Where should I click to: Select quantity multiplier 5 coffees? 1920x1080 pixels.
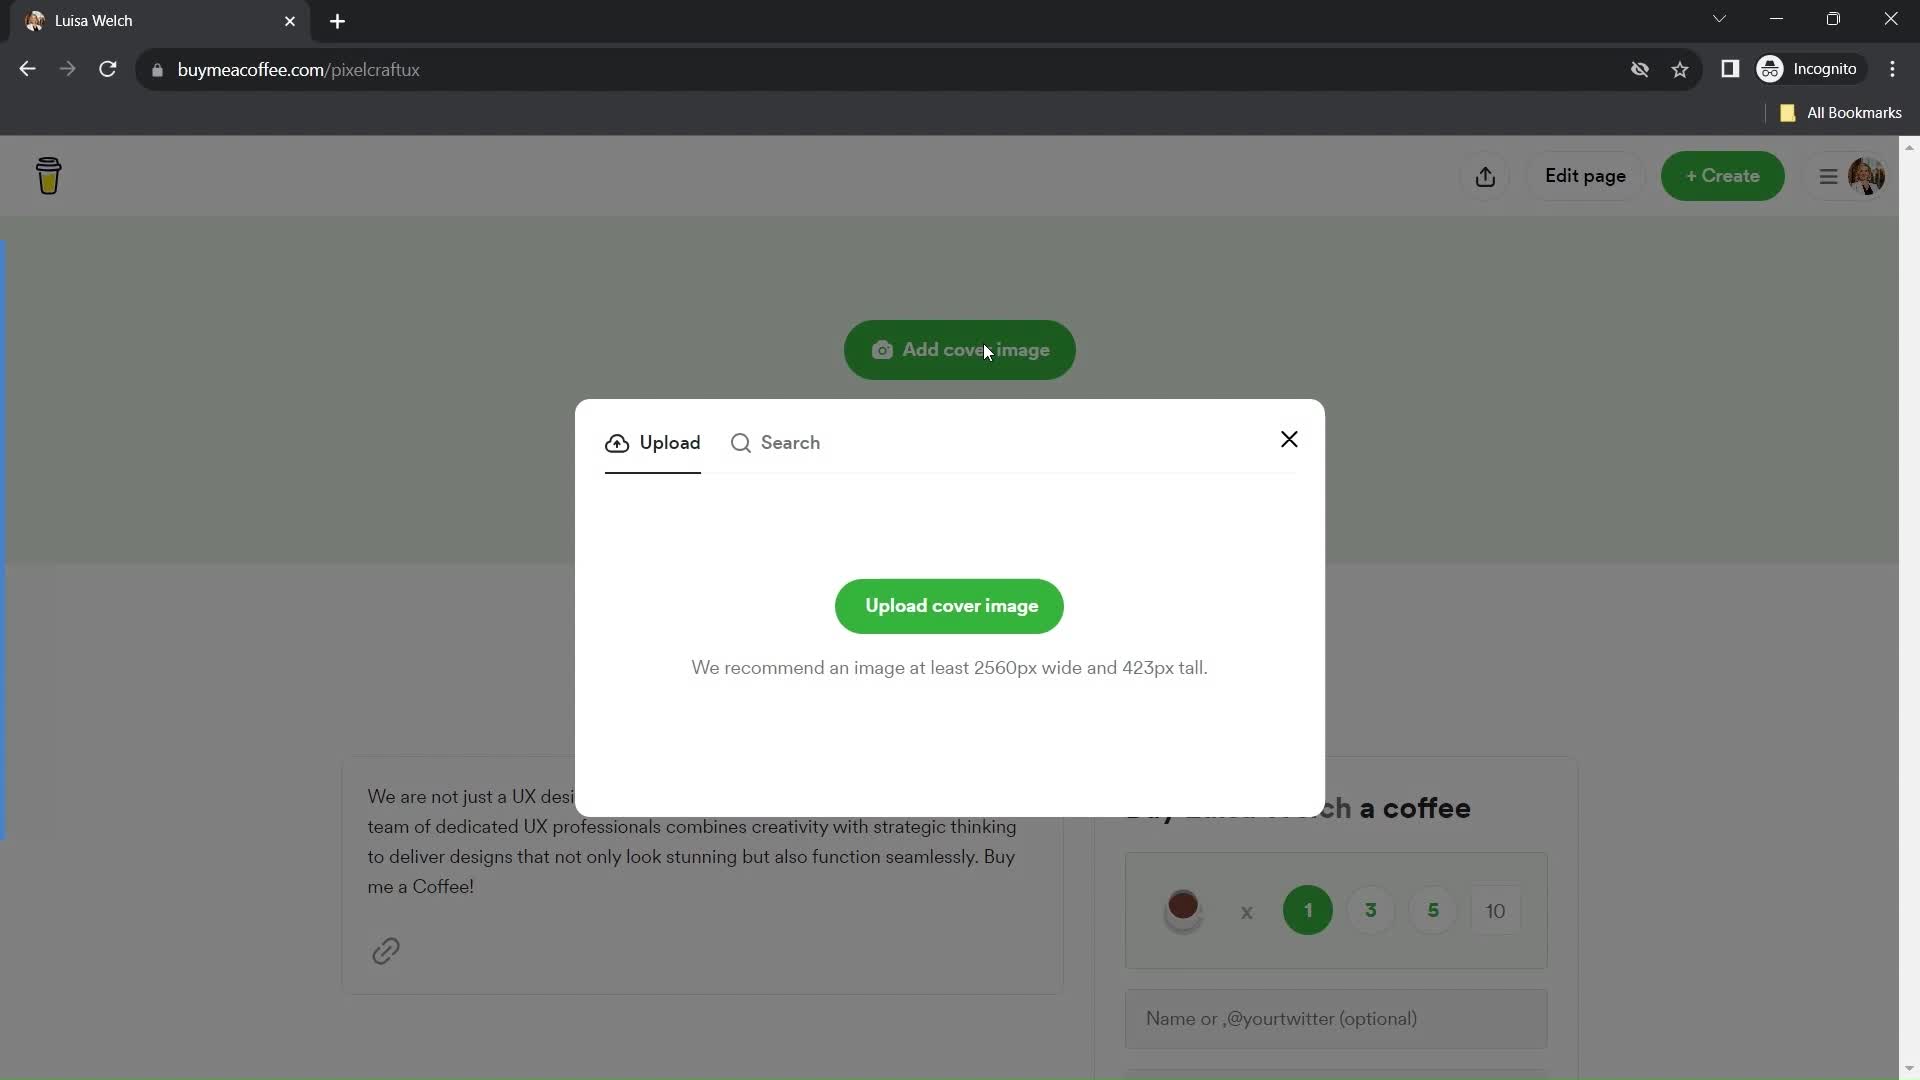[1432, 911]
